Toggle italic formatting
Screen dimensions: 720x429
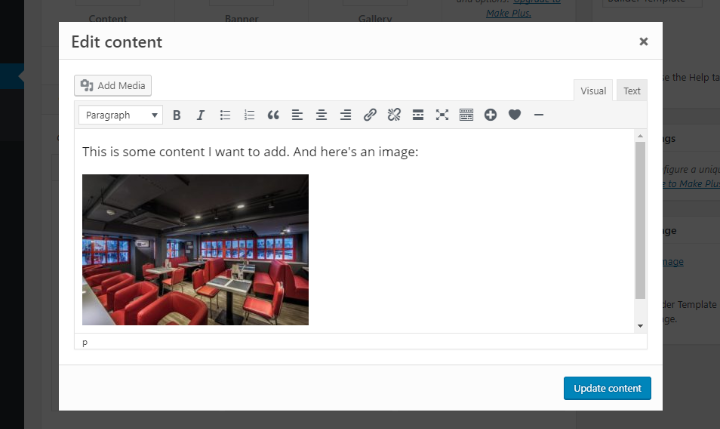pyautogui.click(x=201, y=115)
